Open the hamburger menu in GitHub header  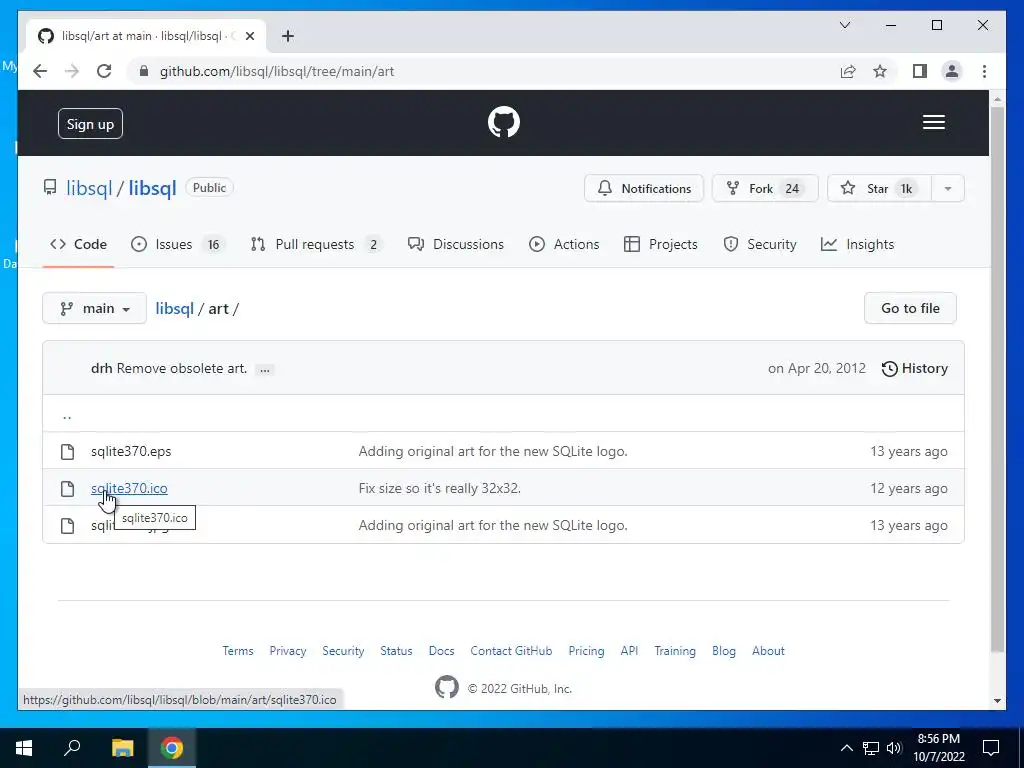(934, 122)
